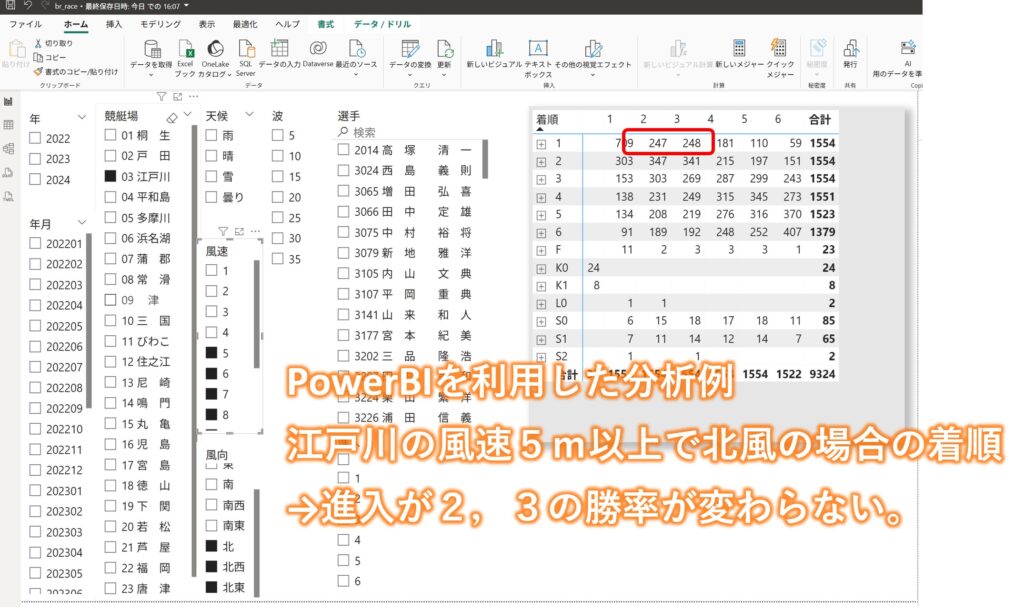
Task: Click the Dataverse icon
Action: [x=318, y=49]
